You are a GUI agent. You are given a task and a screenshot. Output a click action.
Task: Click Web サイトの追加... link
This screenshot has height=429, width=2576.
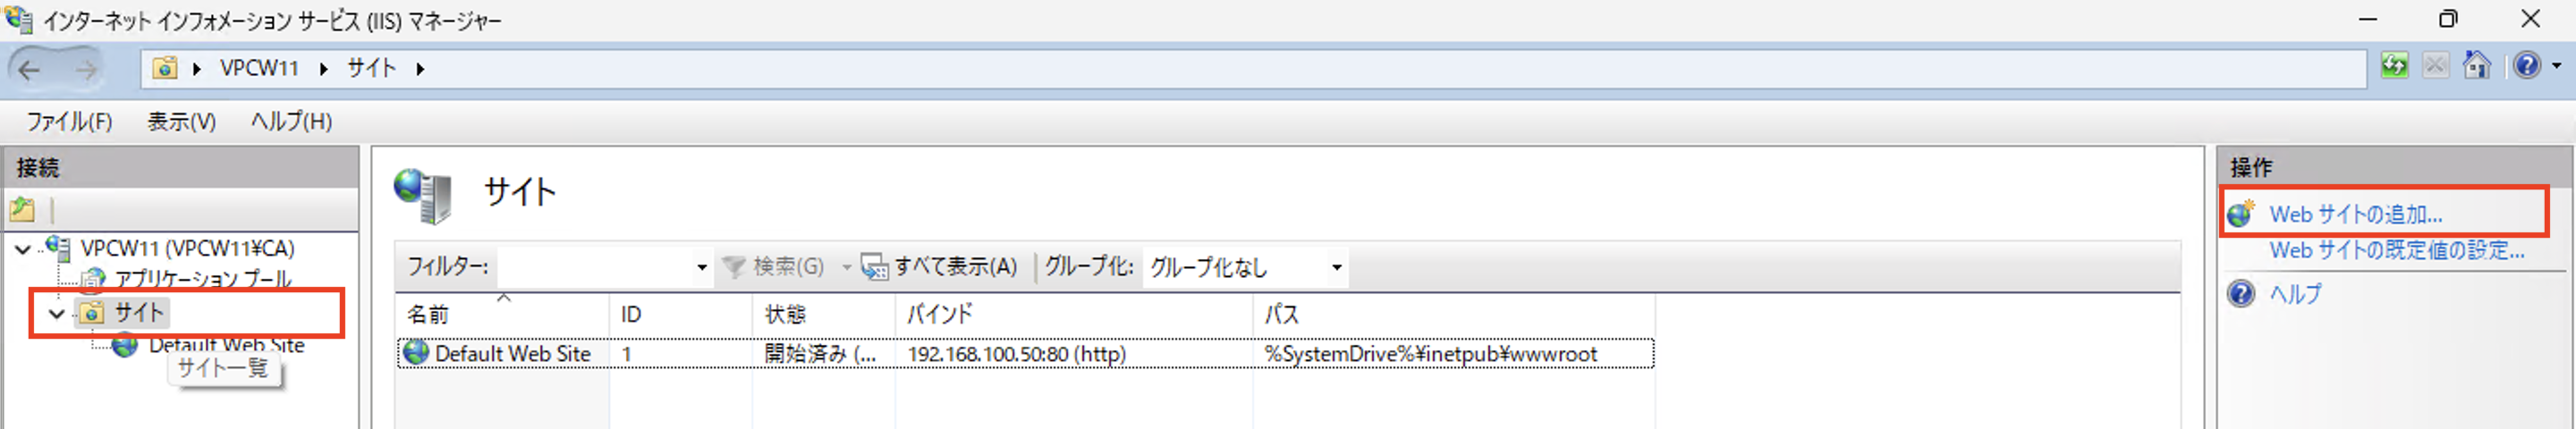pos(2355,214)
